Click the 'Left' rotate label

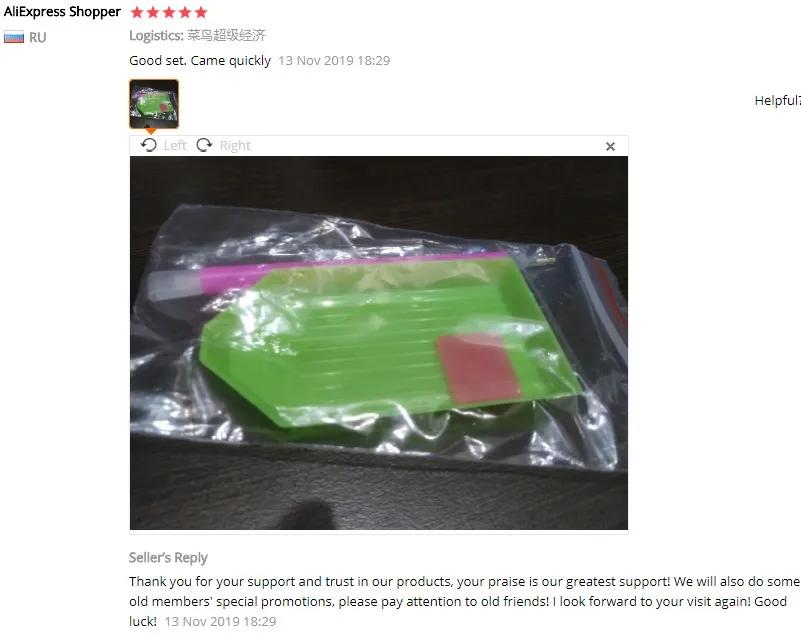coord(175,146)
